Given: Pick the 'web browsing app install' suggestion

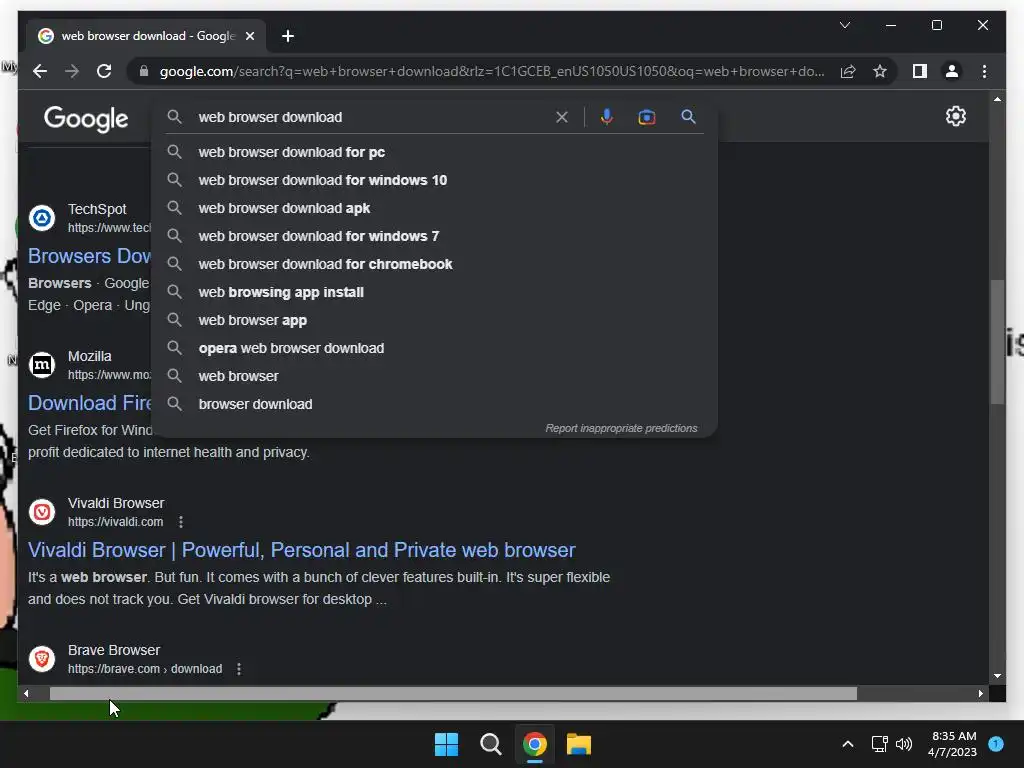Looking at the screenshot, I should coord(434,293).
